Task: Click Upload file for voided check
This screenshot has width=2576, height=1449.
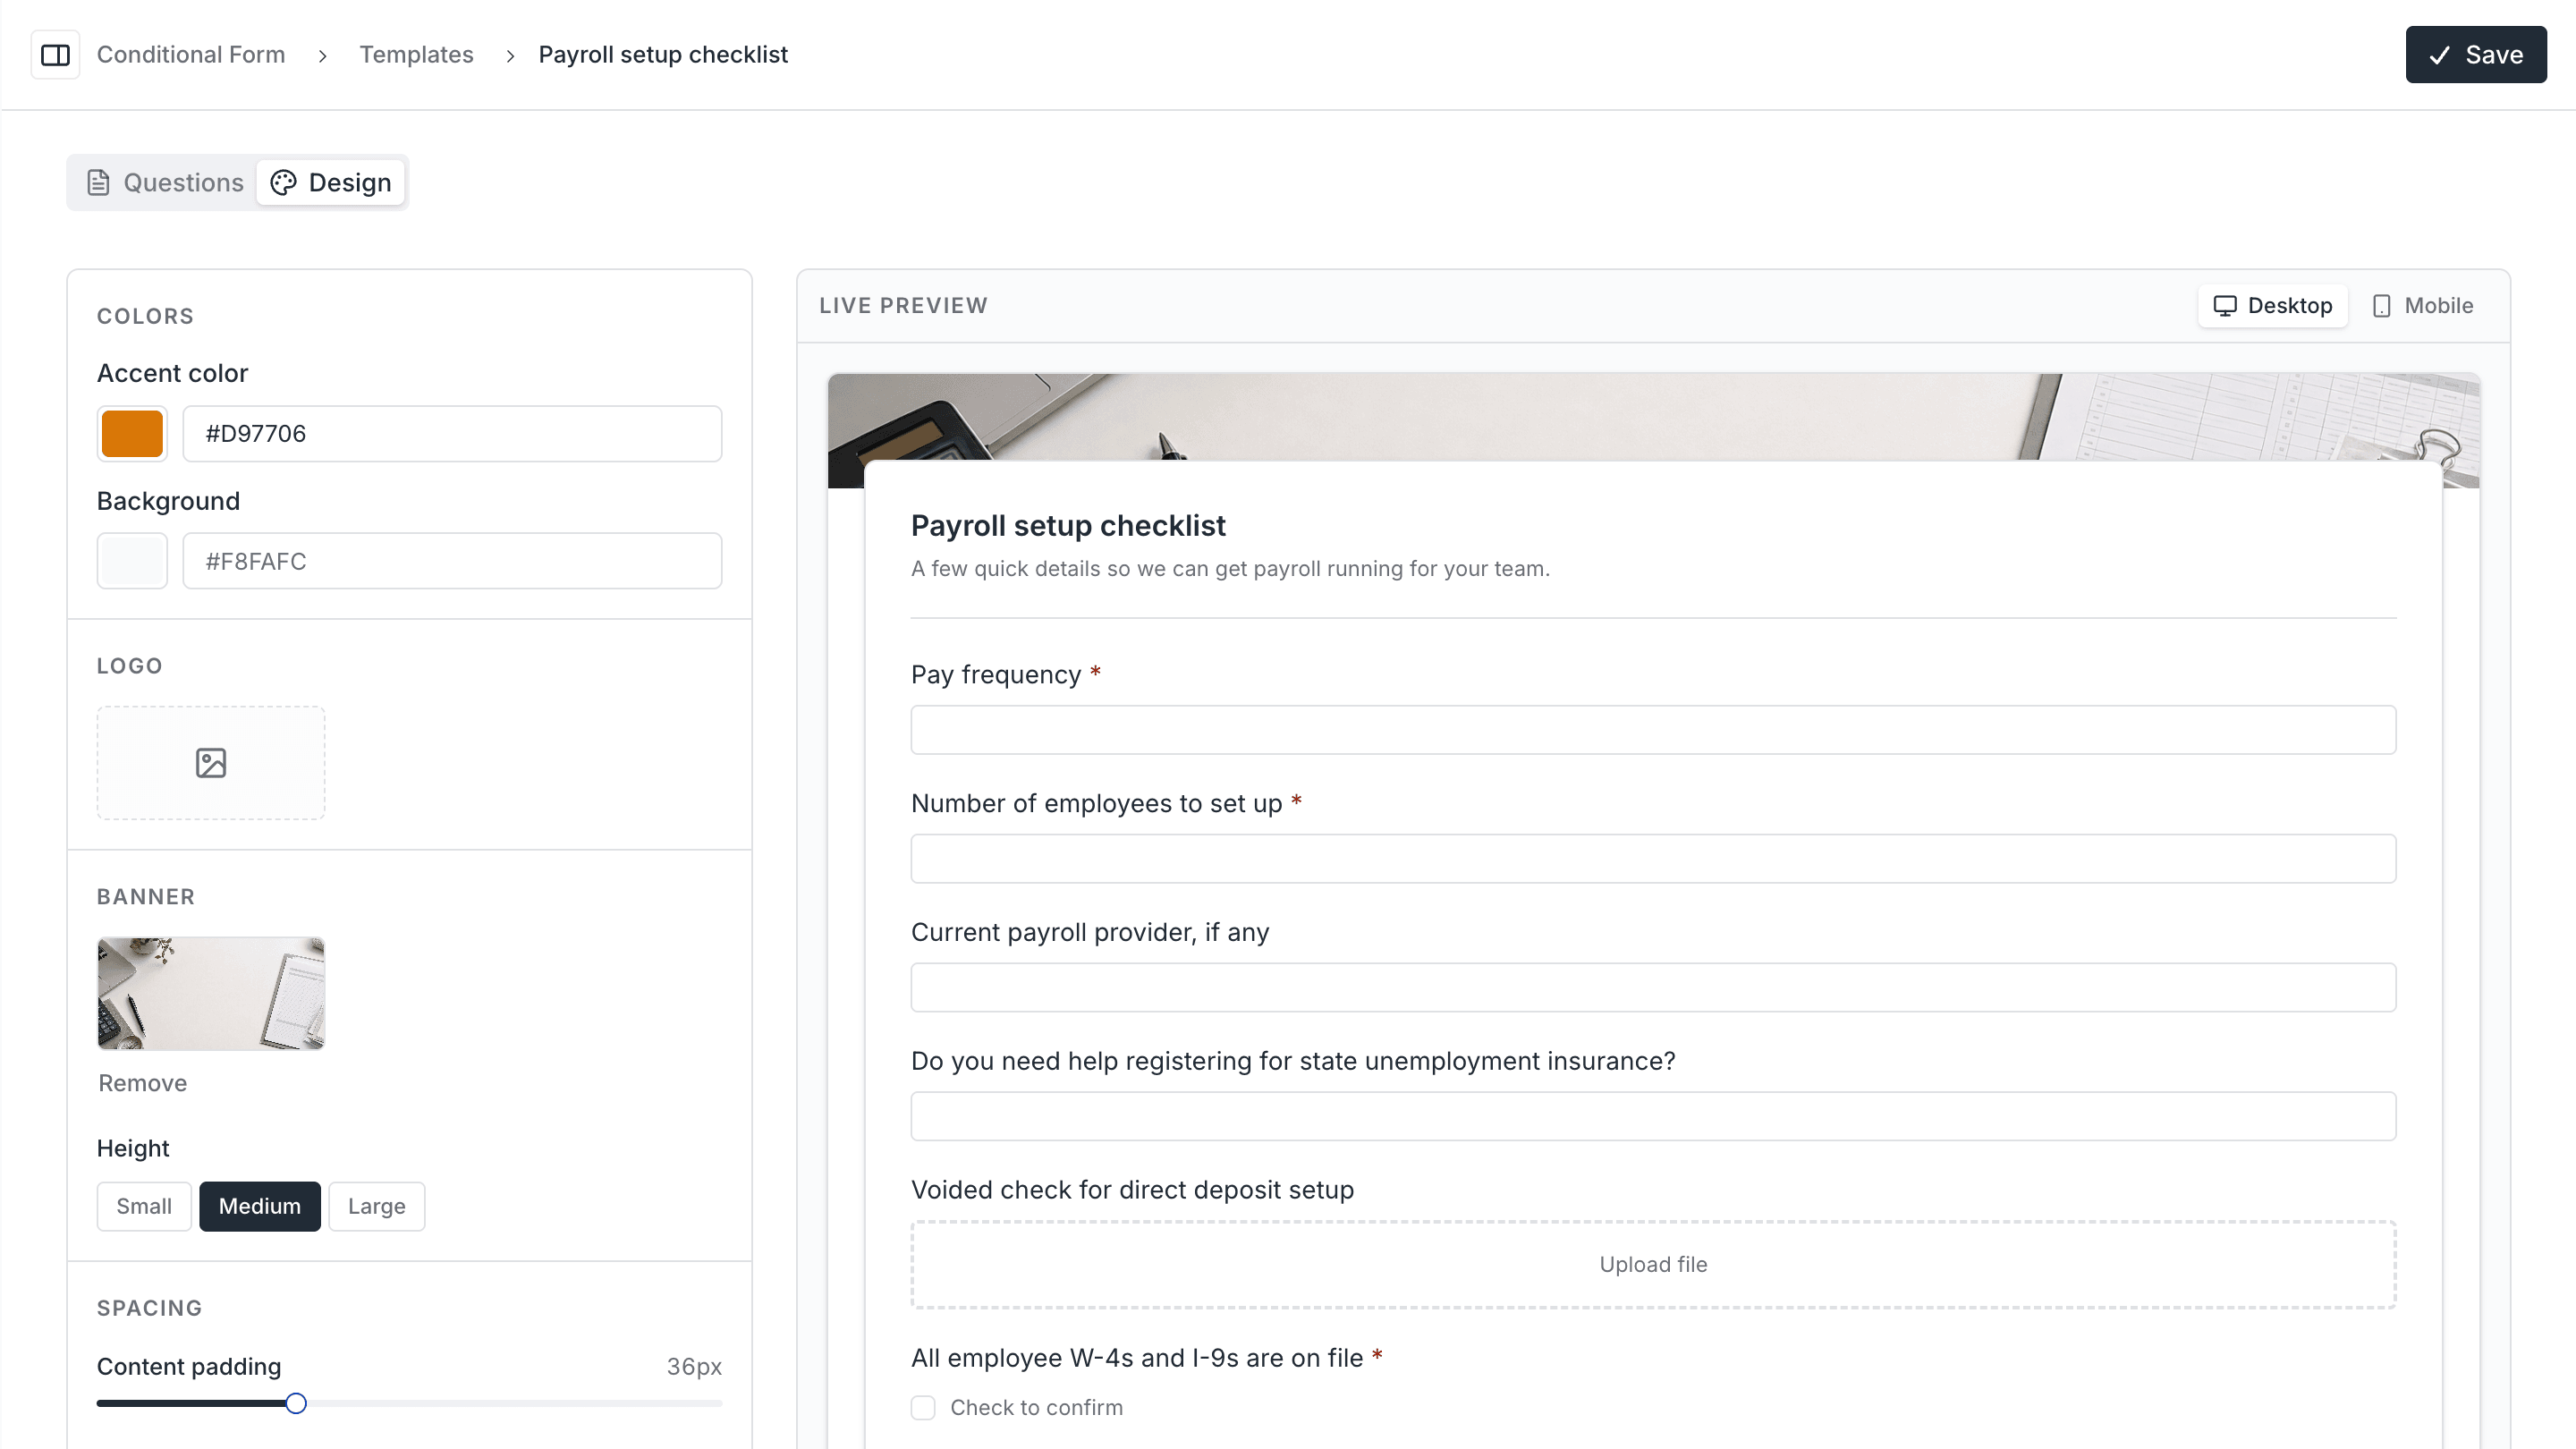Action: click(x=1653, y=1265)
